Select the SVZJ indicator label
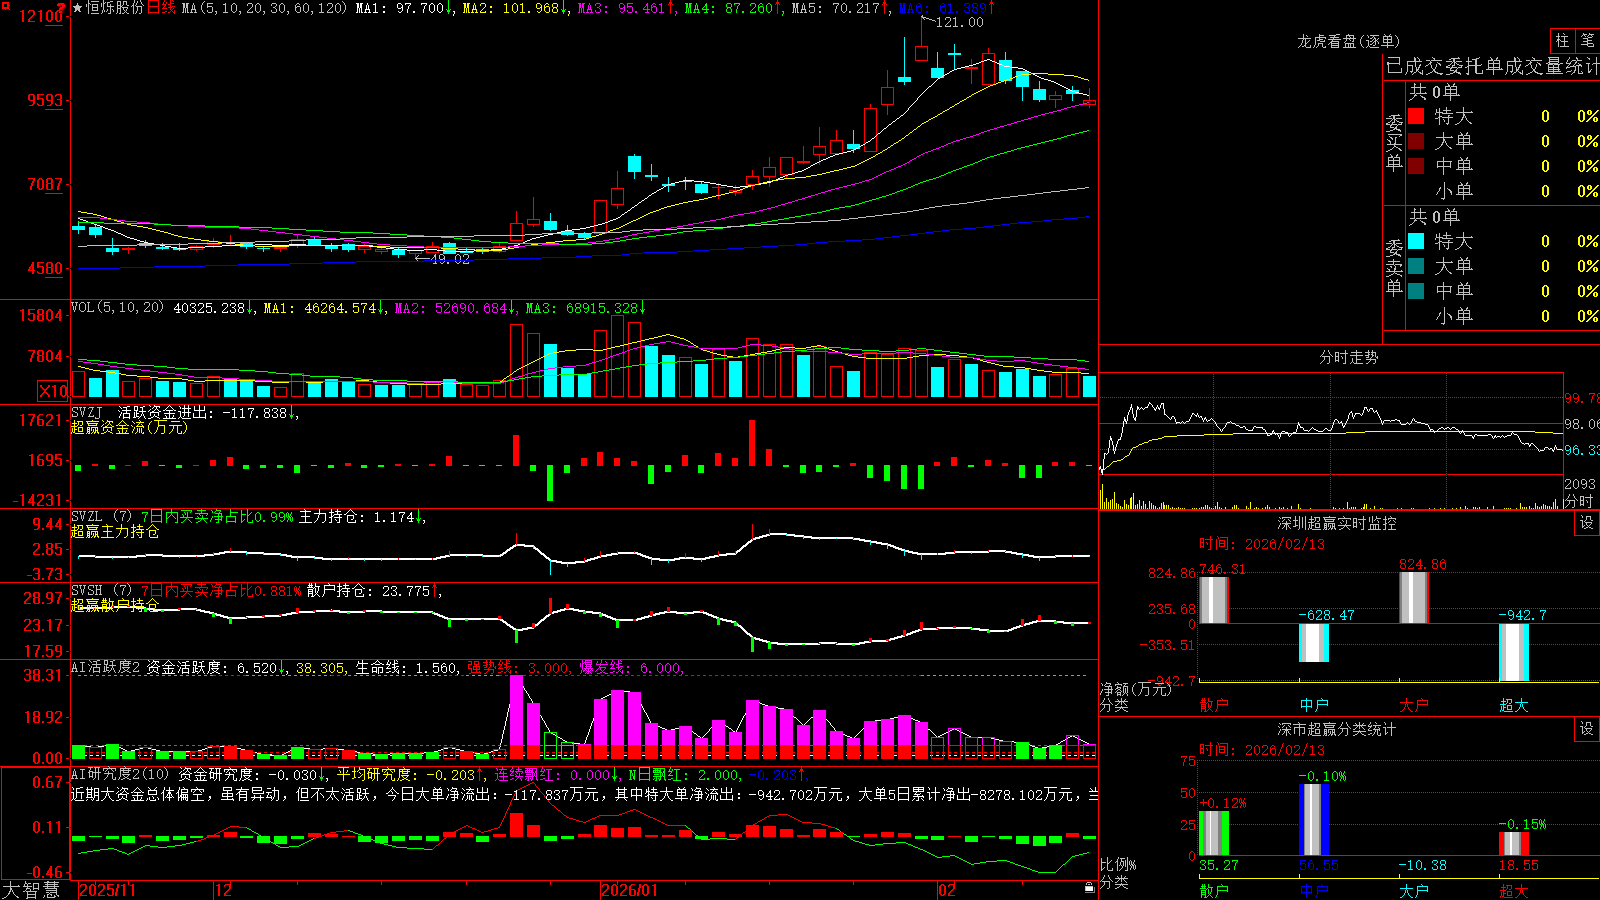Viewport: 1600px width, 900px height. point(87,412)
